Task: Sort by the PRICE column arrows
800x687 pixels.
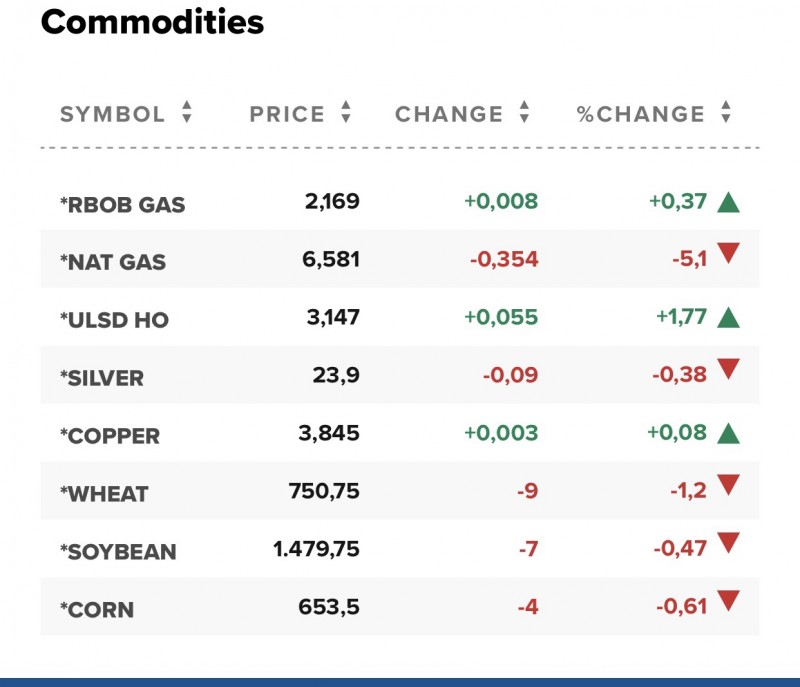Action: 346,114
